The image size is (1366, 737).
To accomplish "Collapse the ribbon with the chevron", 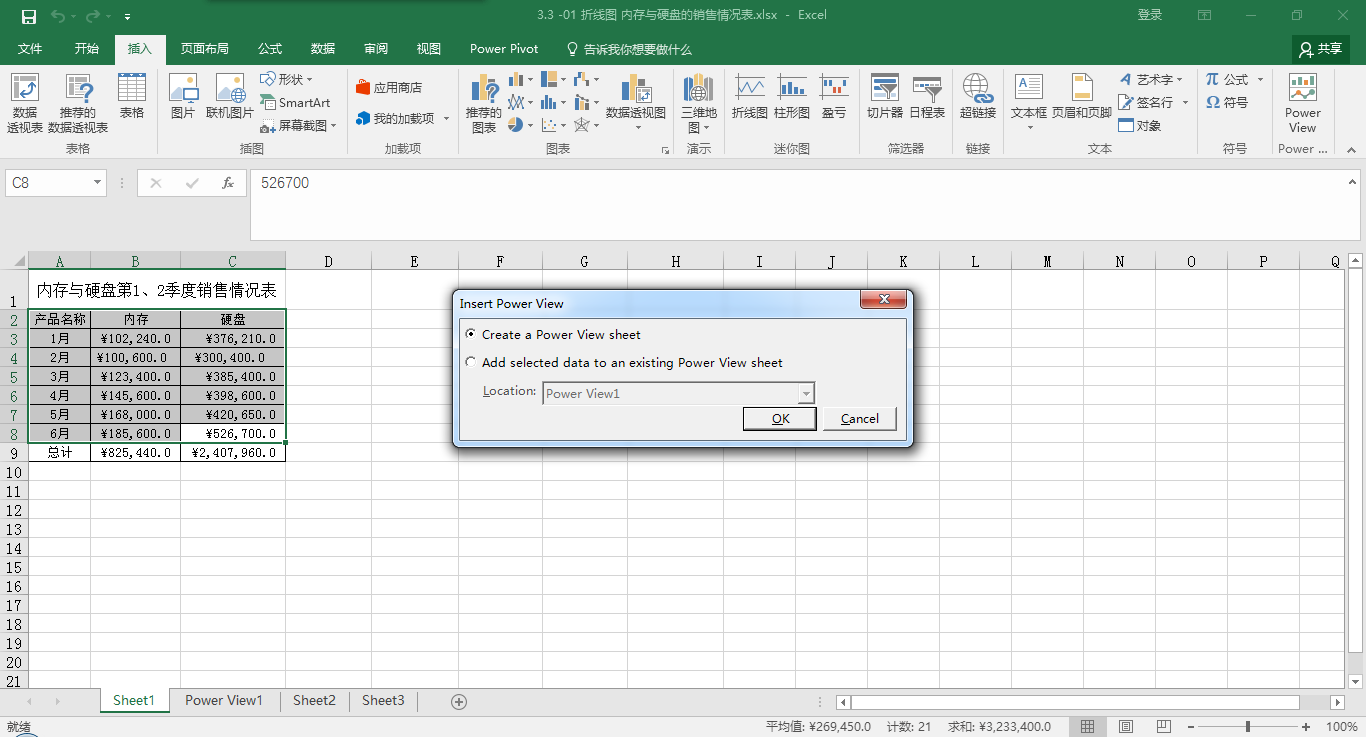I will 1350,149.
